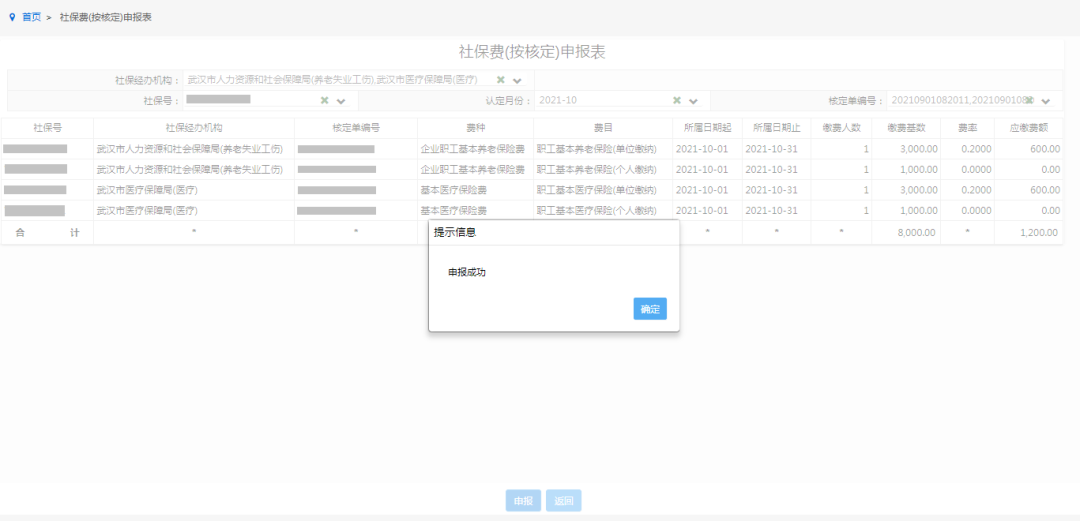Viewport: 1080px width, 521px height.
Task: Click 600.00 in the 职工基本医疗保险(单位缴纳) row
Action: (x=1046, y=190)
